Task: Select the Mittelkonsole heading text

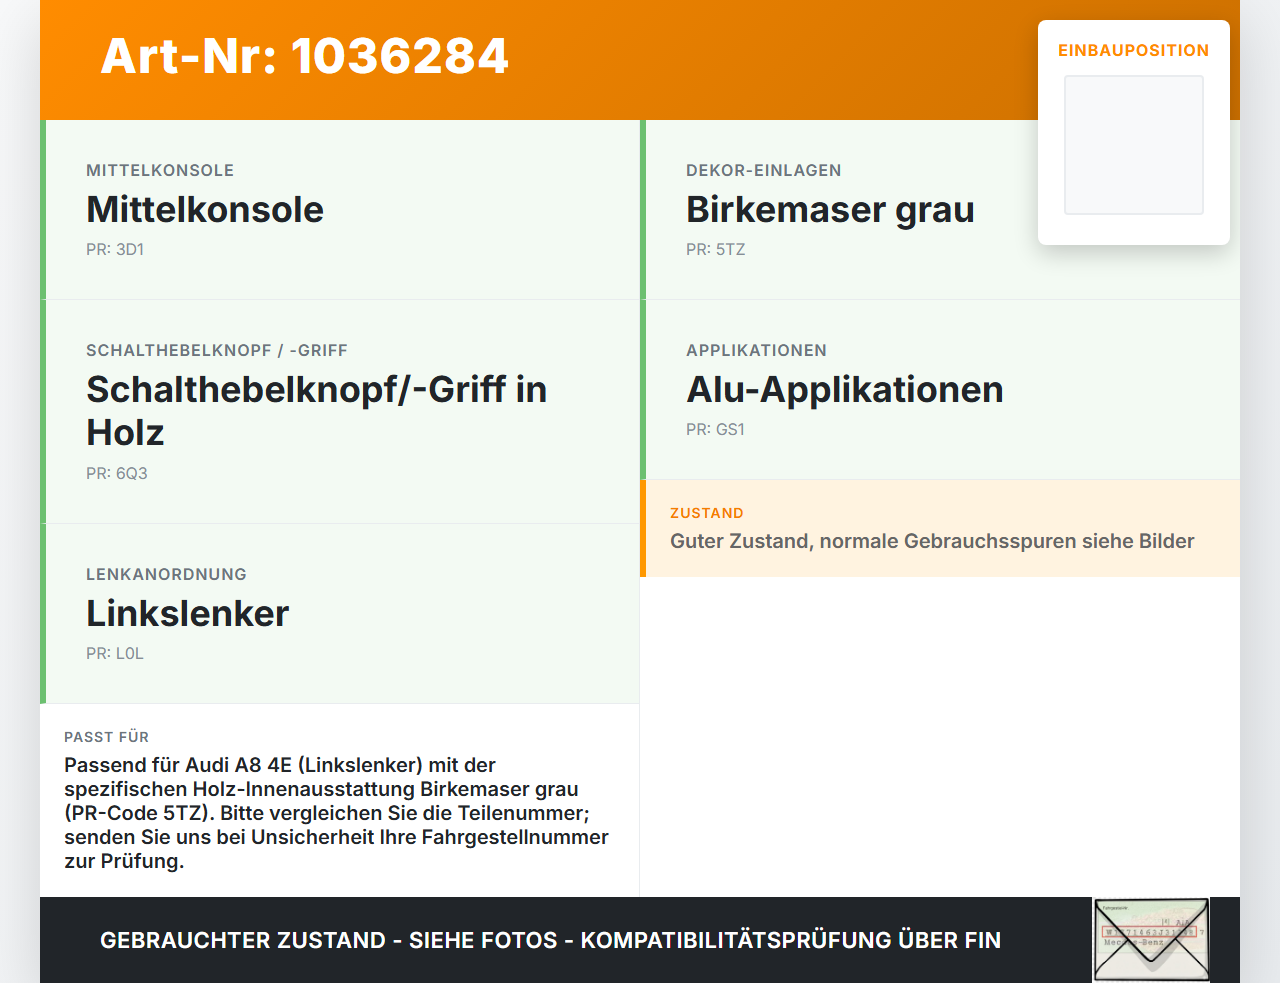Action: point(205,210)
